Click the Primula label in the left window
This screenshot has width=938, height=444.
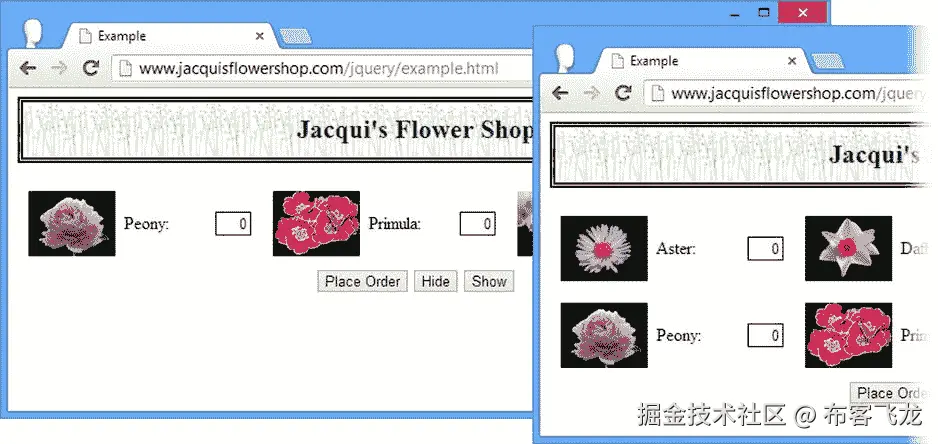[395, 224]
